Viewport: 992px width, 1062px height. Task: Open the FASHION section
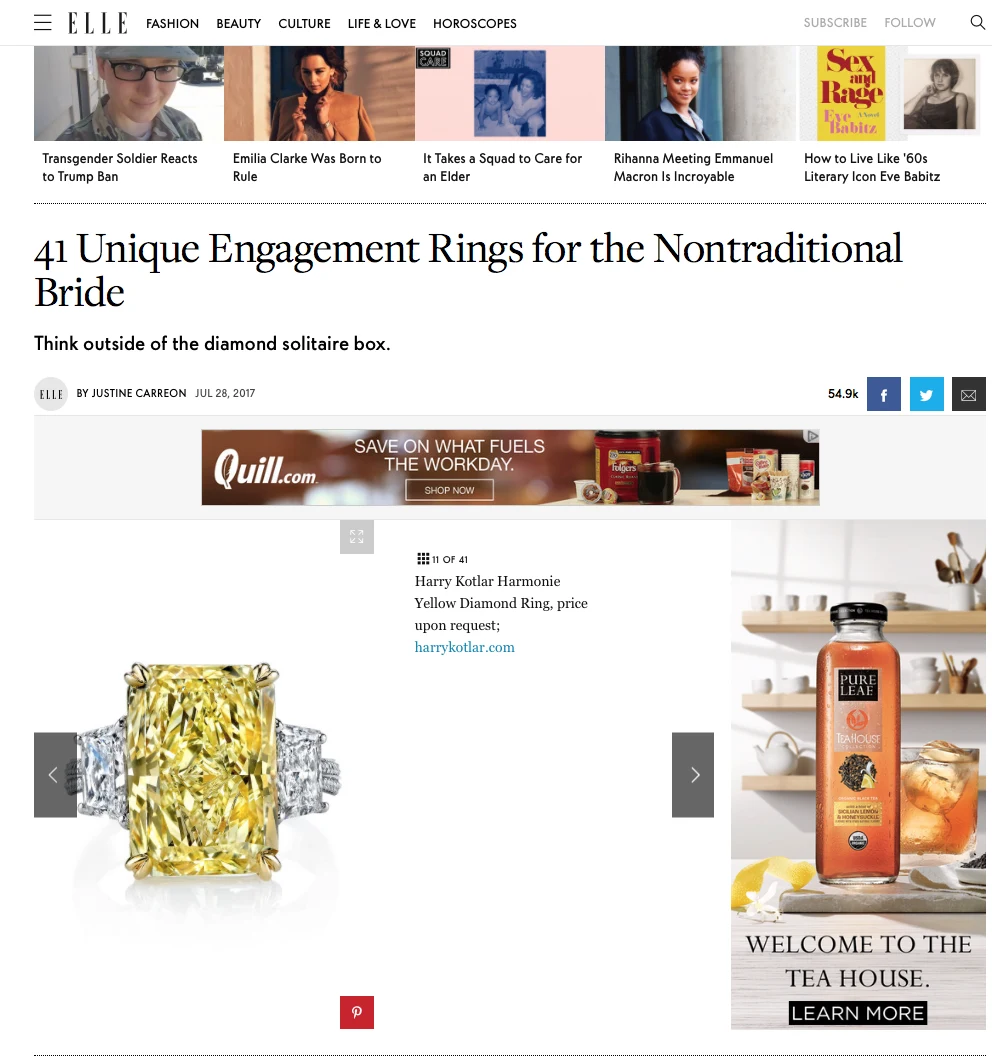172,23
